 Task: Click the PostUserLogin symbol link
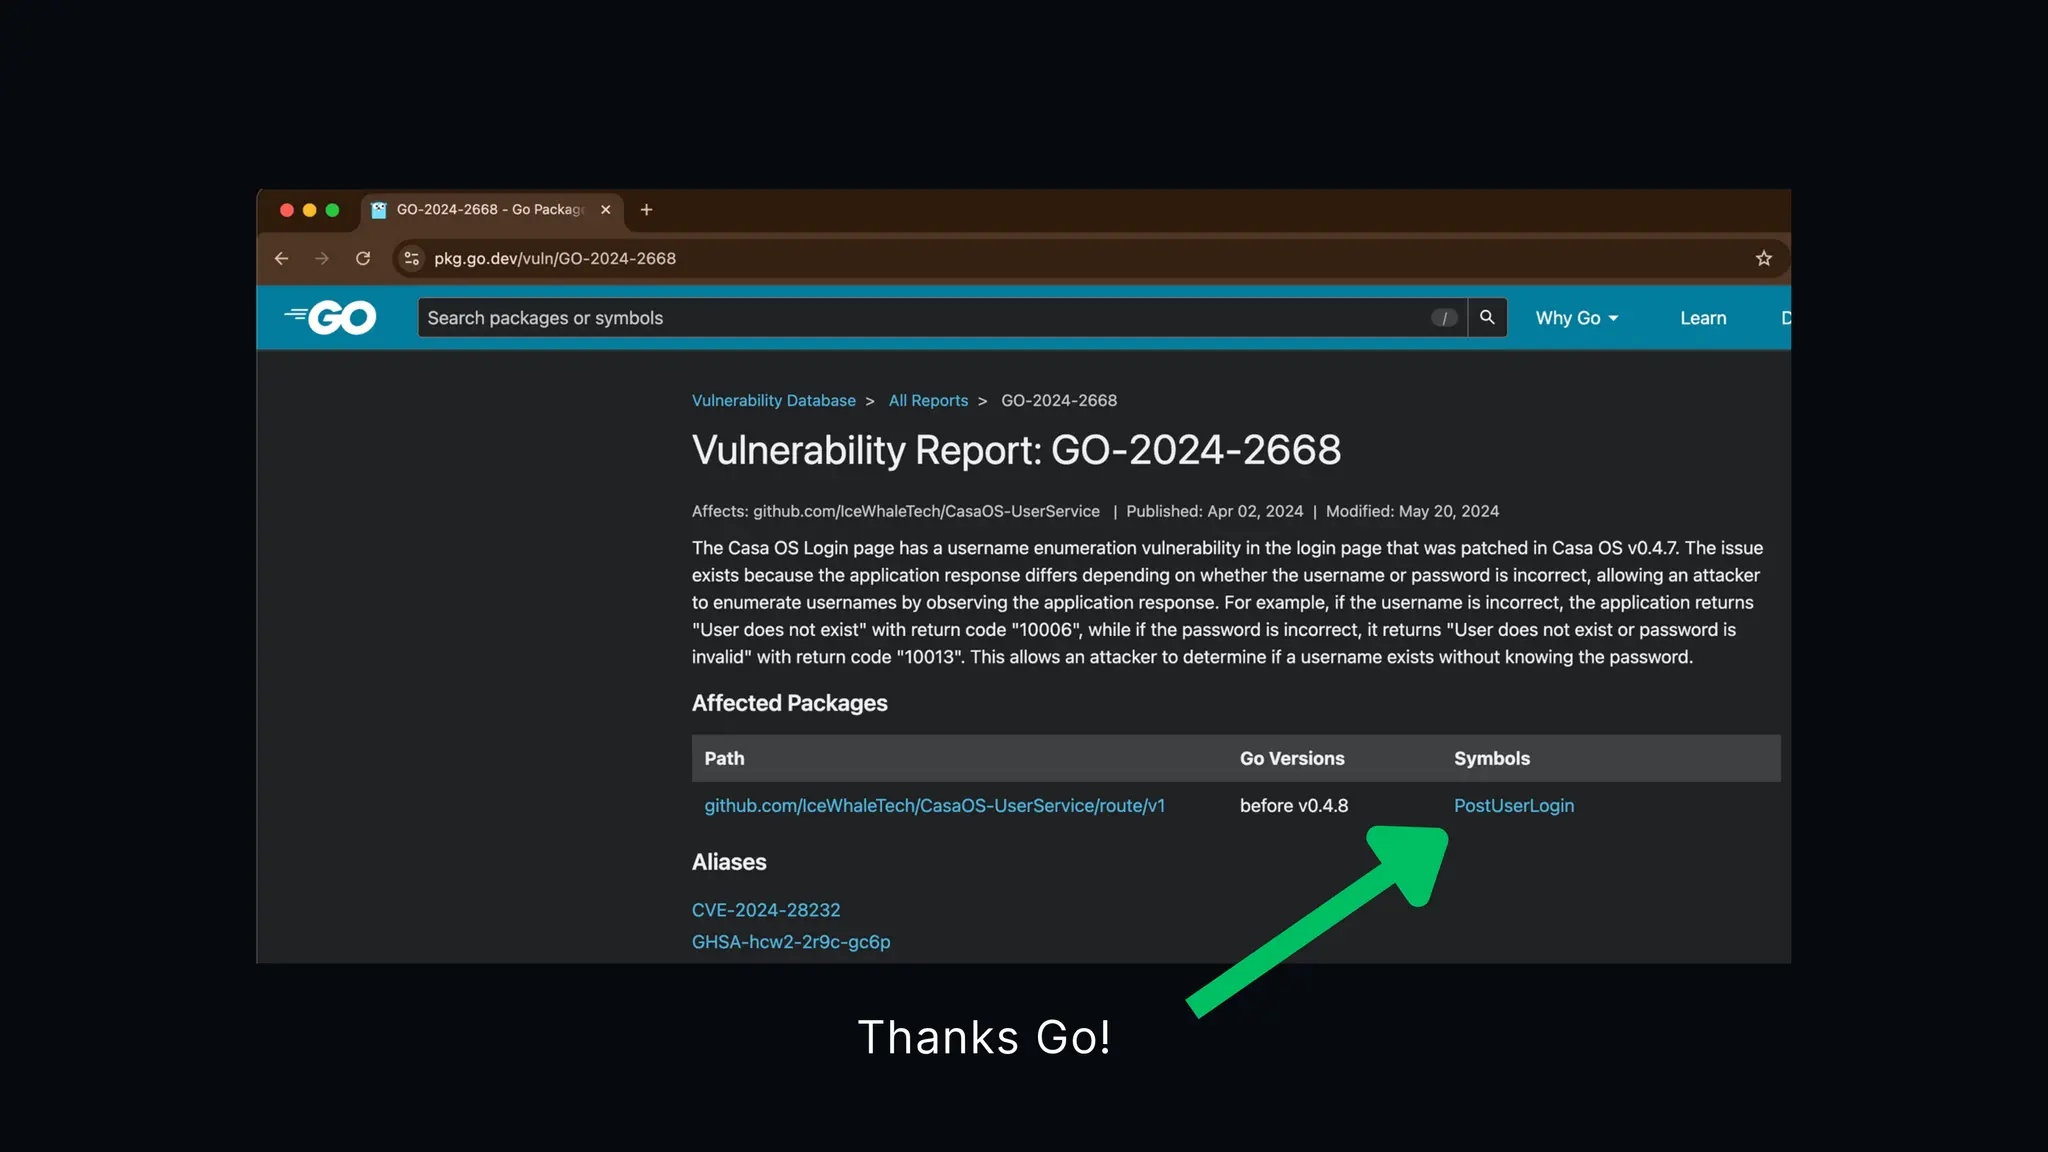click(1513, 806)
